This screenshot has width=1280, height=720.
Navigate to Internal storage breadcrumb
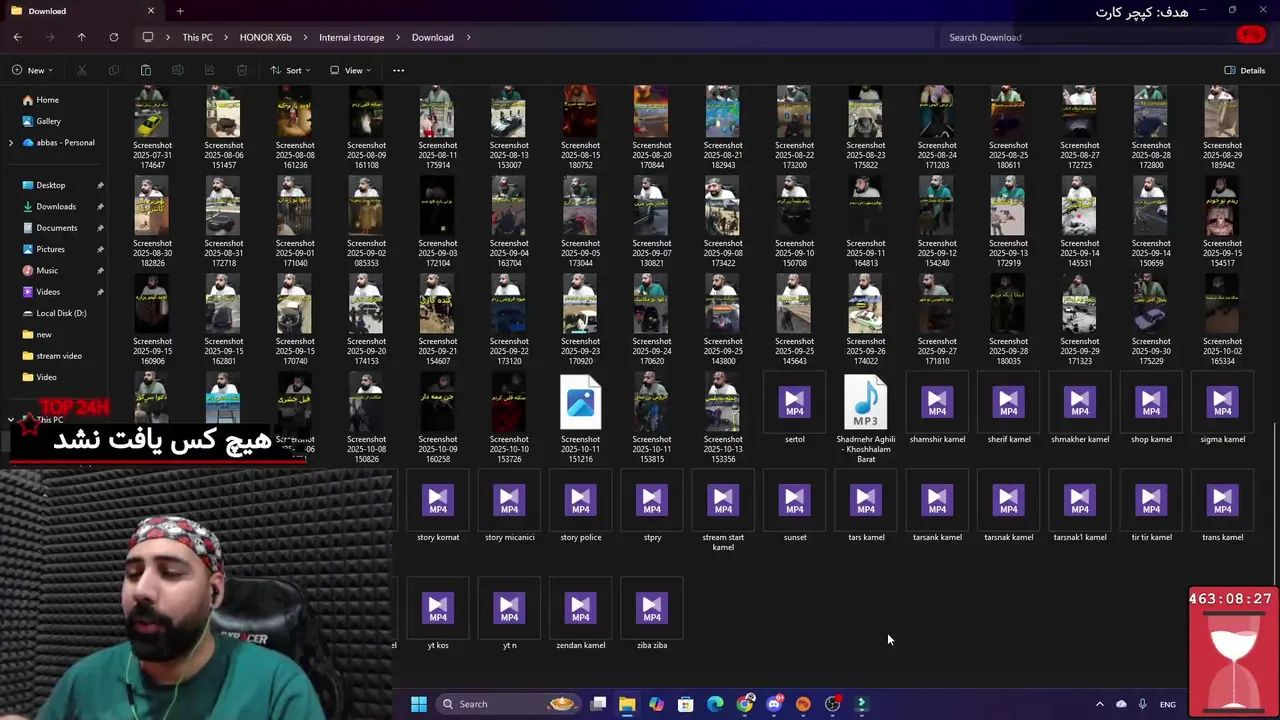(x=351, y=37)
